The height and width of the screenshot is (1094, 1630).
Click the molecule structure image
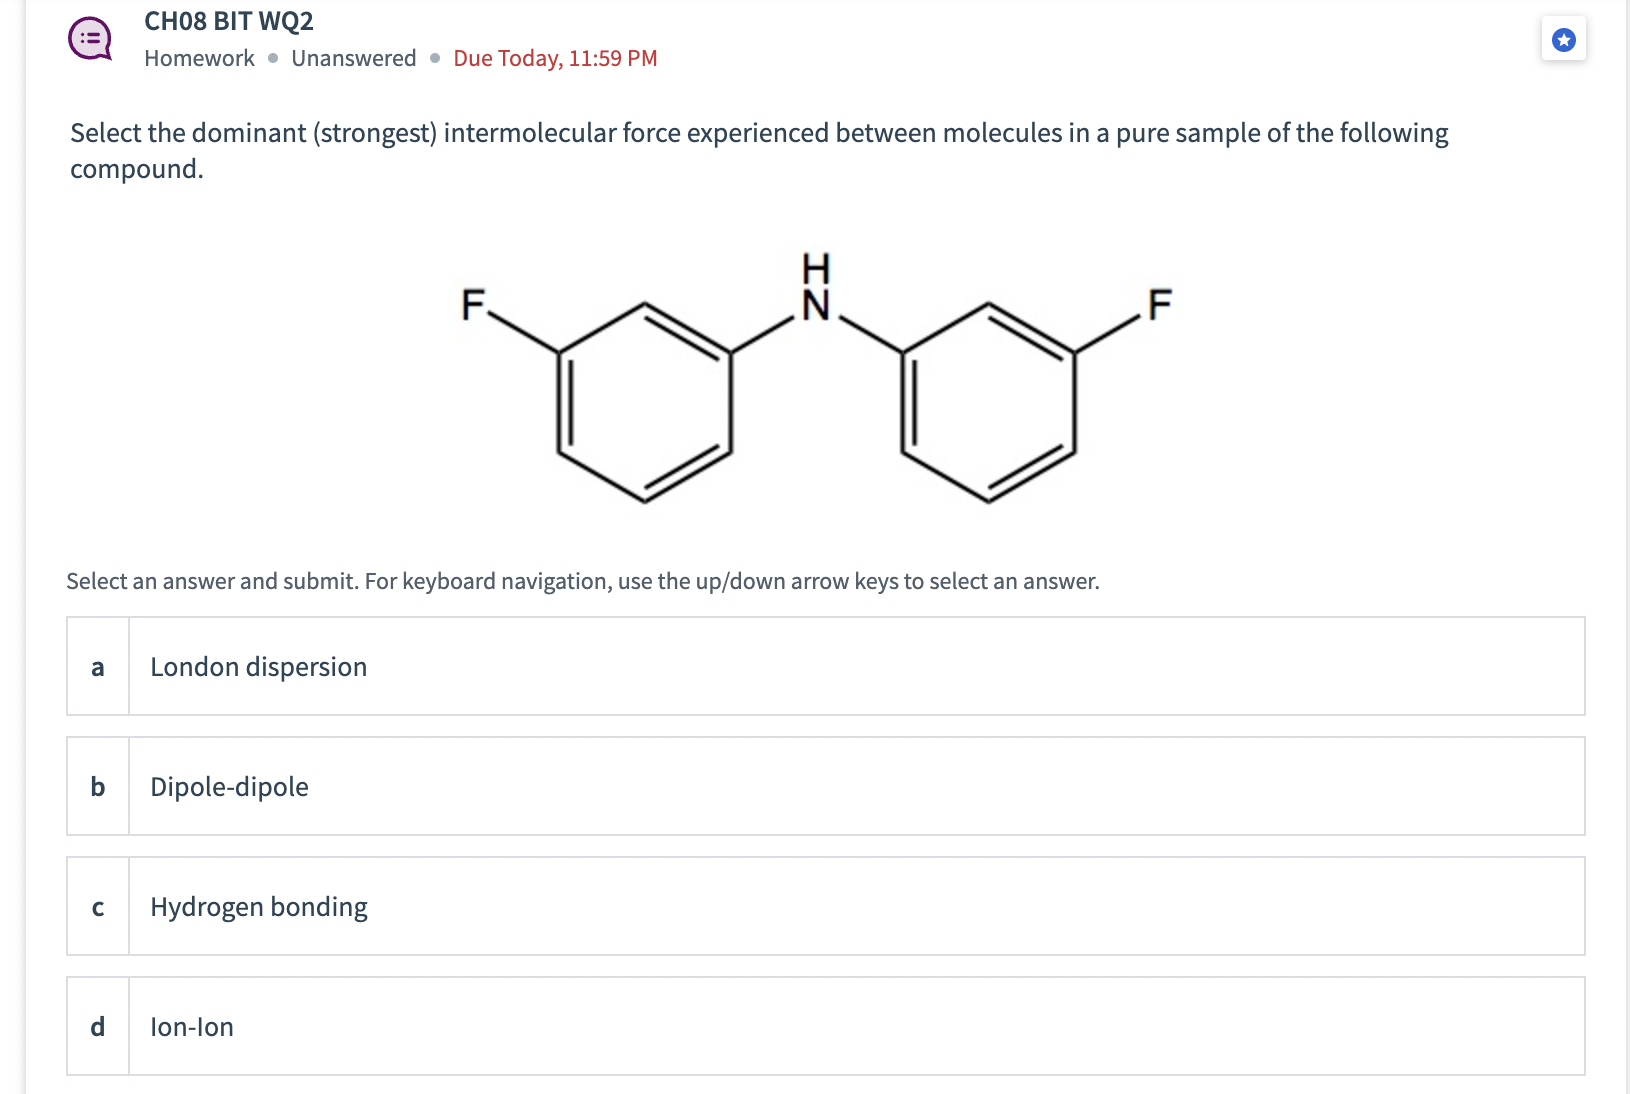815,385
